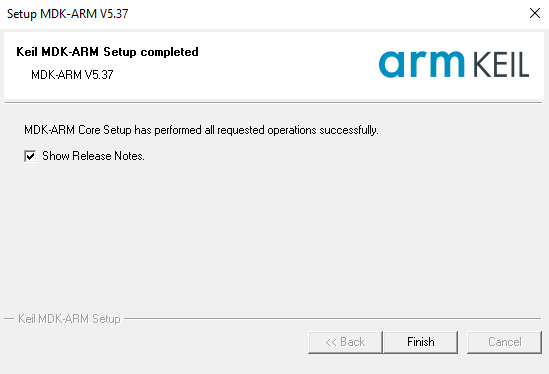This screenshot has height=374, width=549.
Task: Click the separator line below the header banner
Action: [273, 103]
